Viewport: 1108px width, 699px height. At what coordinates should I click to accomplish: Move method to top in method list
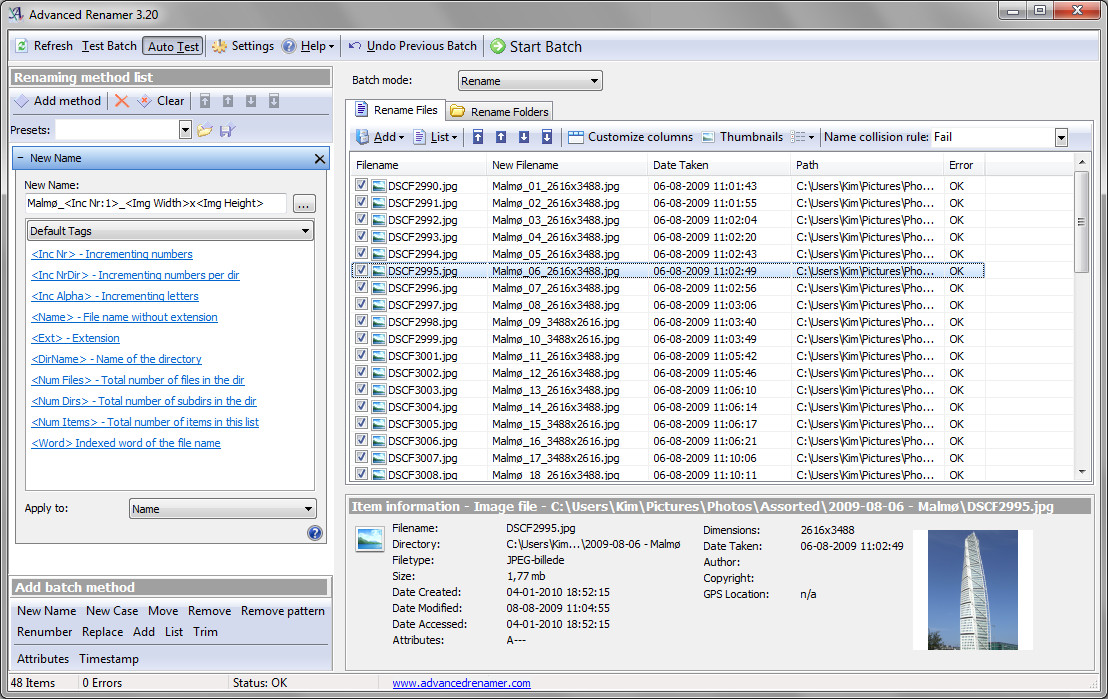(x=205, y=101)
